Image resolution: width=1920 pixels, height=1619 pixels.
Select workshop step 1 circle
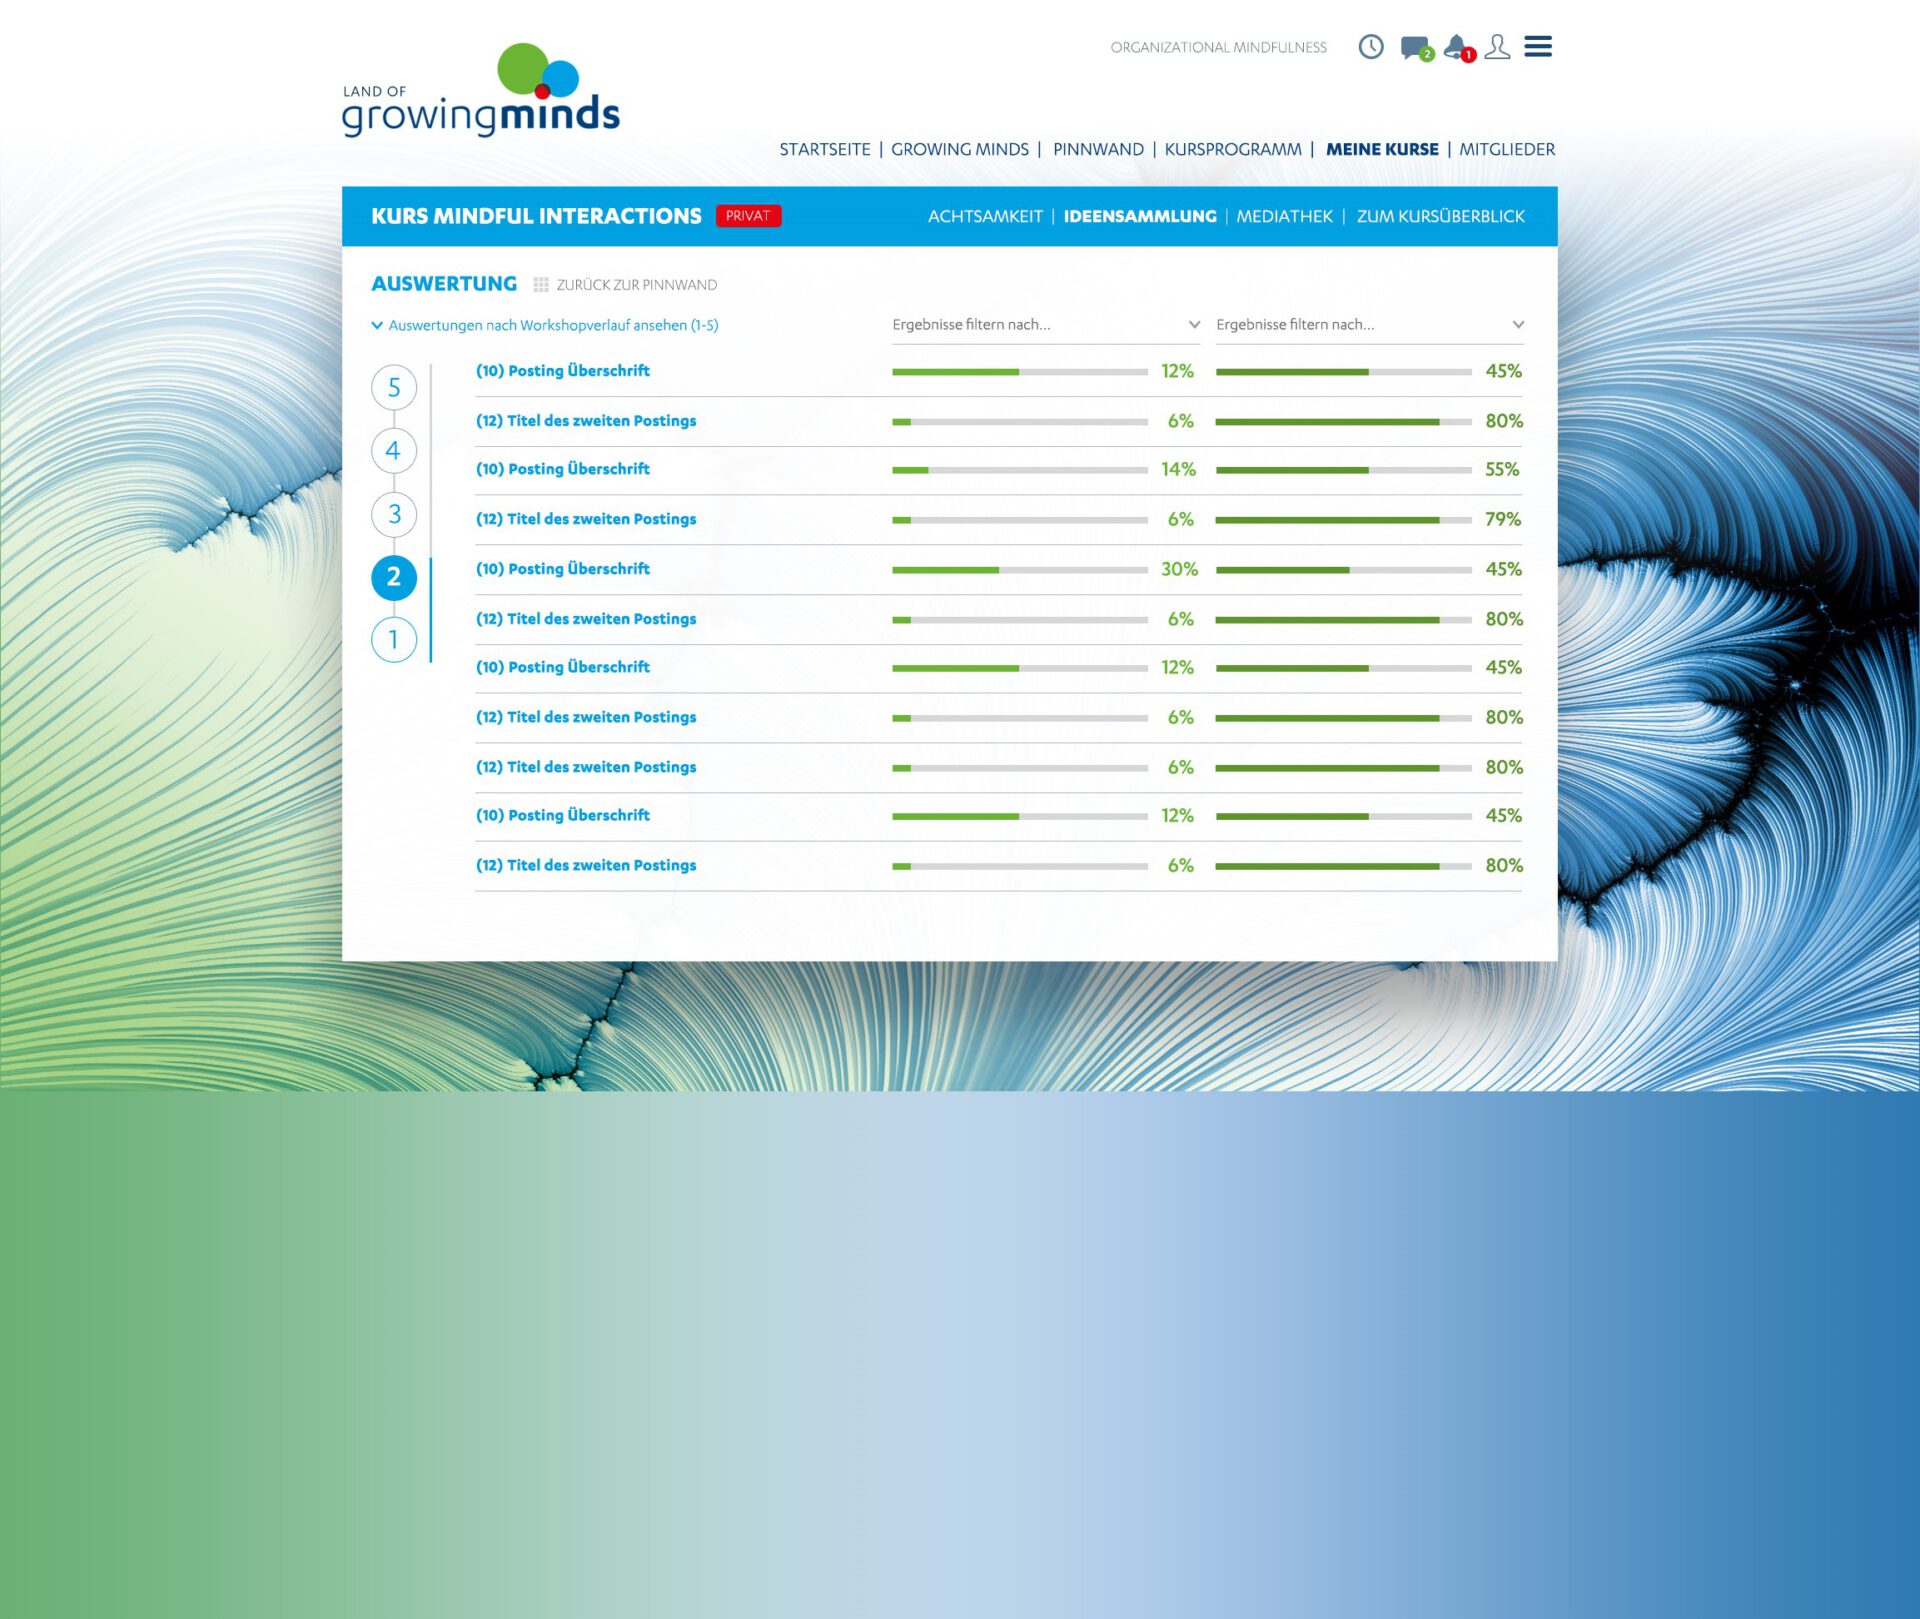tap(394, 640)
